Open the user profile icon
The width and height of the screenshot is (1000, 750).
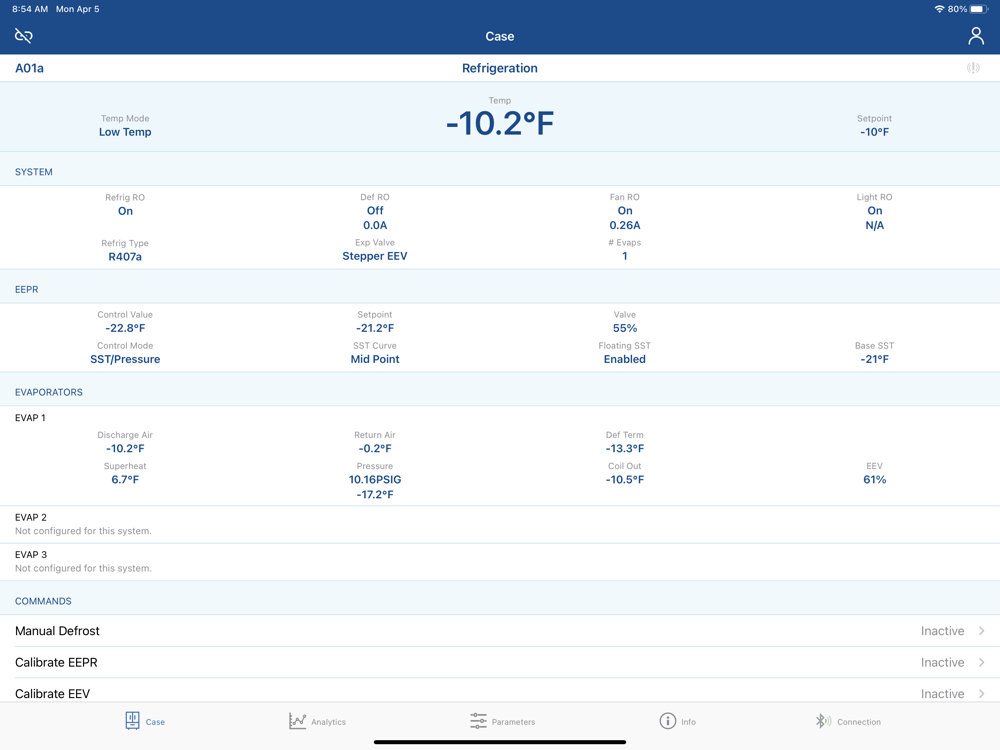pyautogui.click(x=976, y=36)
